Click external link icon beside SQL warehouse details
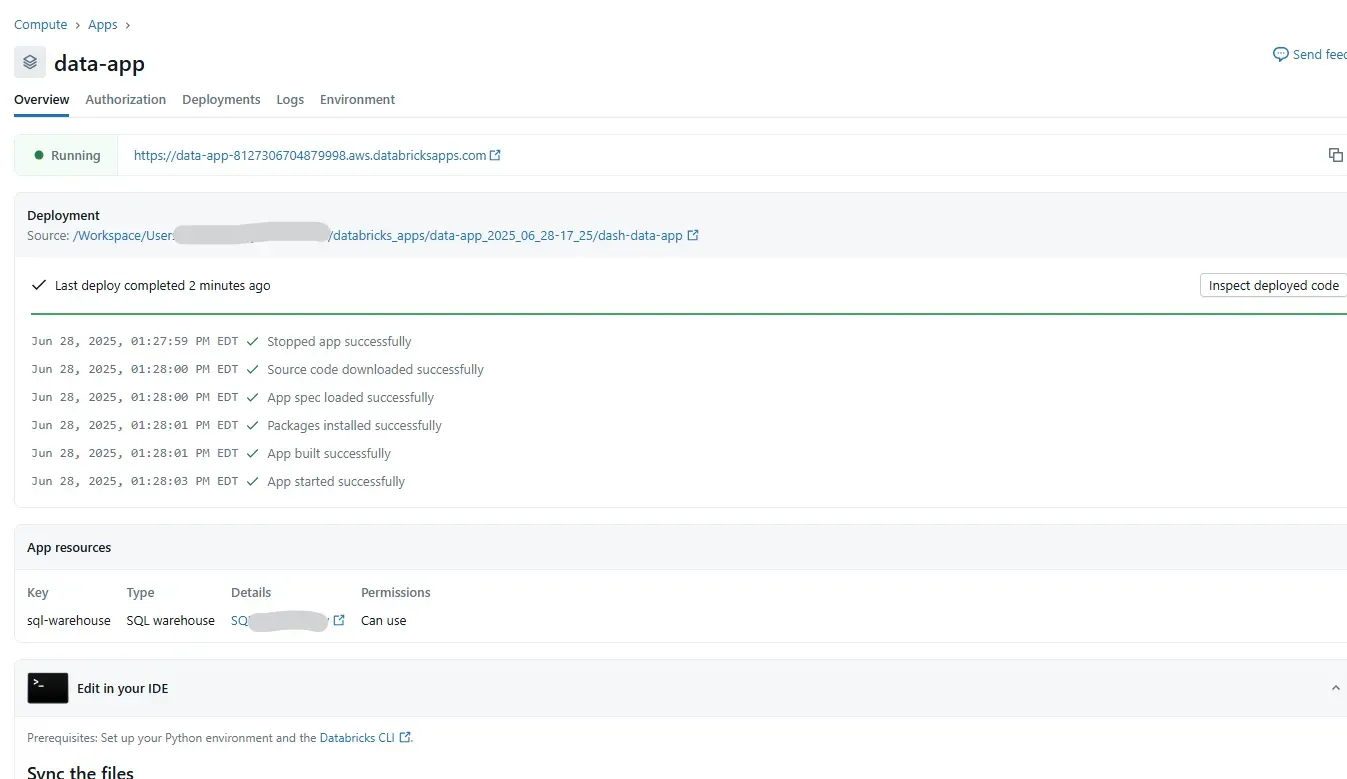Viewport: 1347px width, 779px height. point(339,620)
